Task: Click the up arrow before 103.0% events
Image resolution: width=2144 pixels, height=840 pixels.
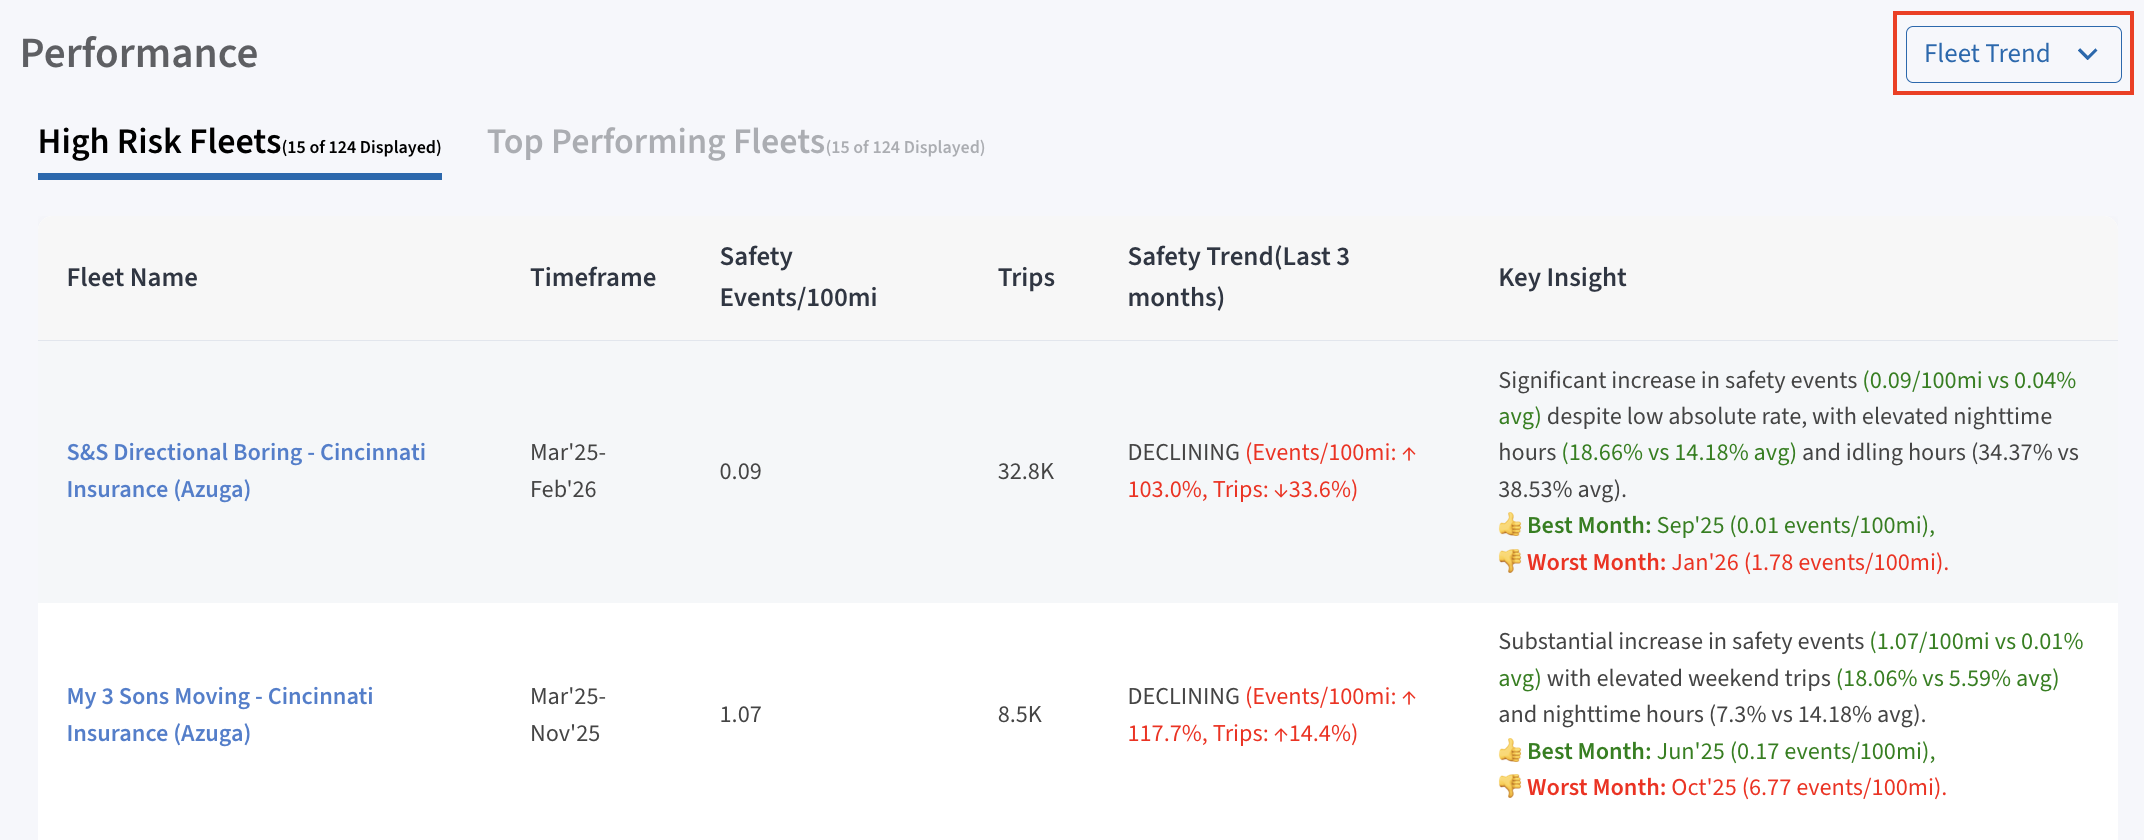Action: (x=1409, y=453)
